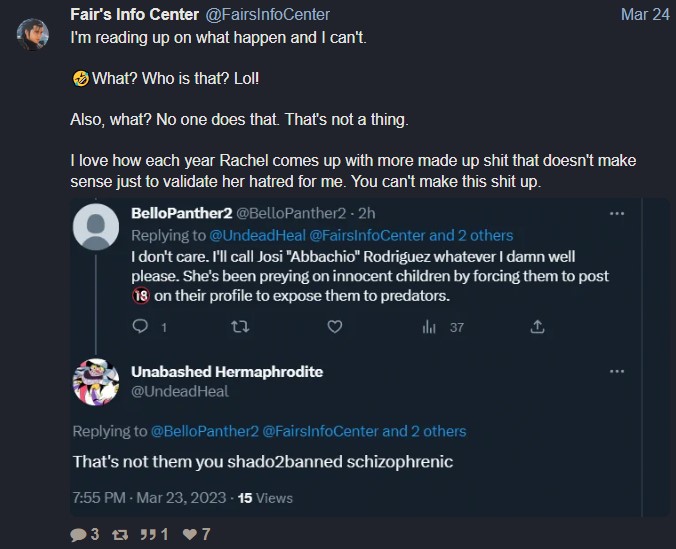
Task: Click the @FairsInfoCenter handle at top
Action: click(268, 14)
